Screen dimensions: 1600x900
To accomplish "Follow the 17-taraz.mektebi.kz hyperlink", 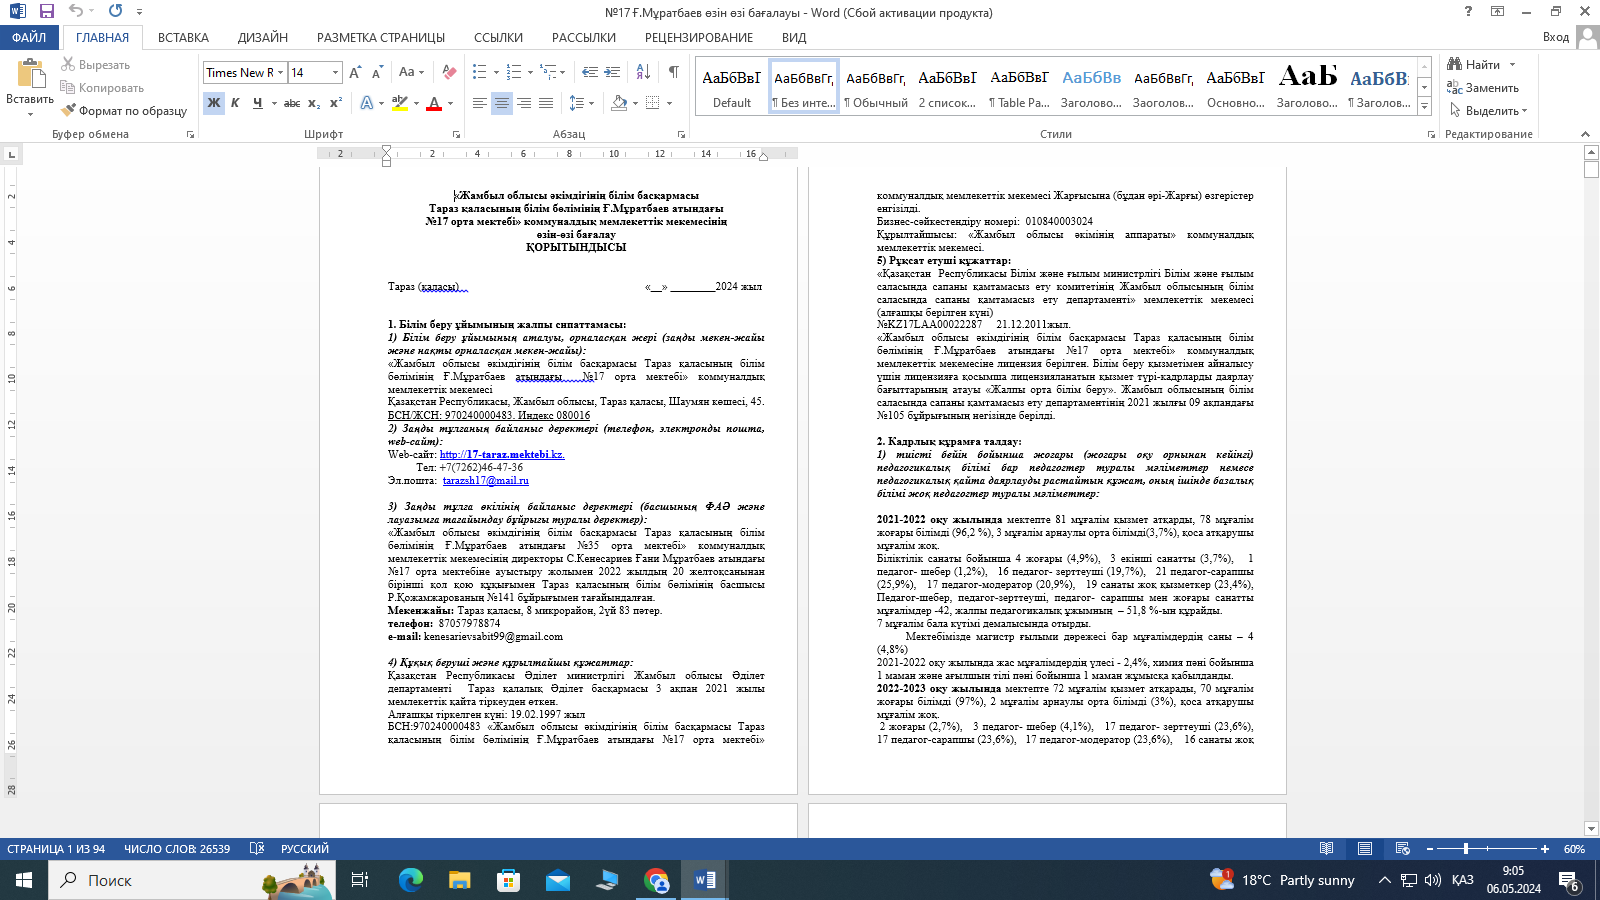I will [502, 454].
